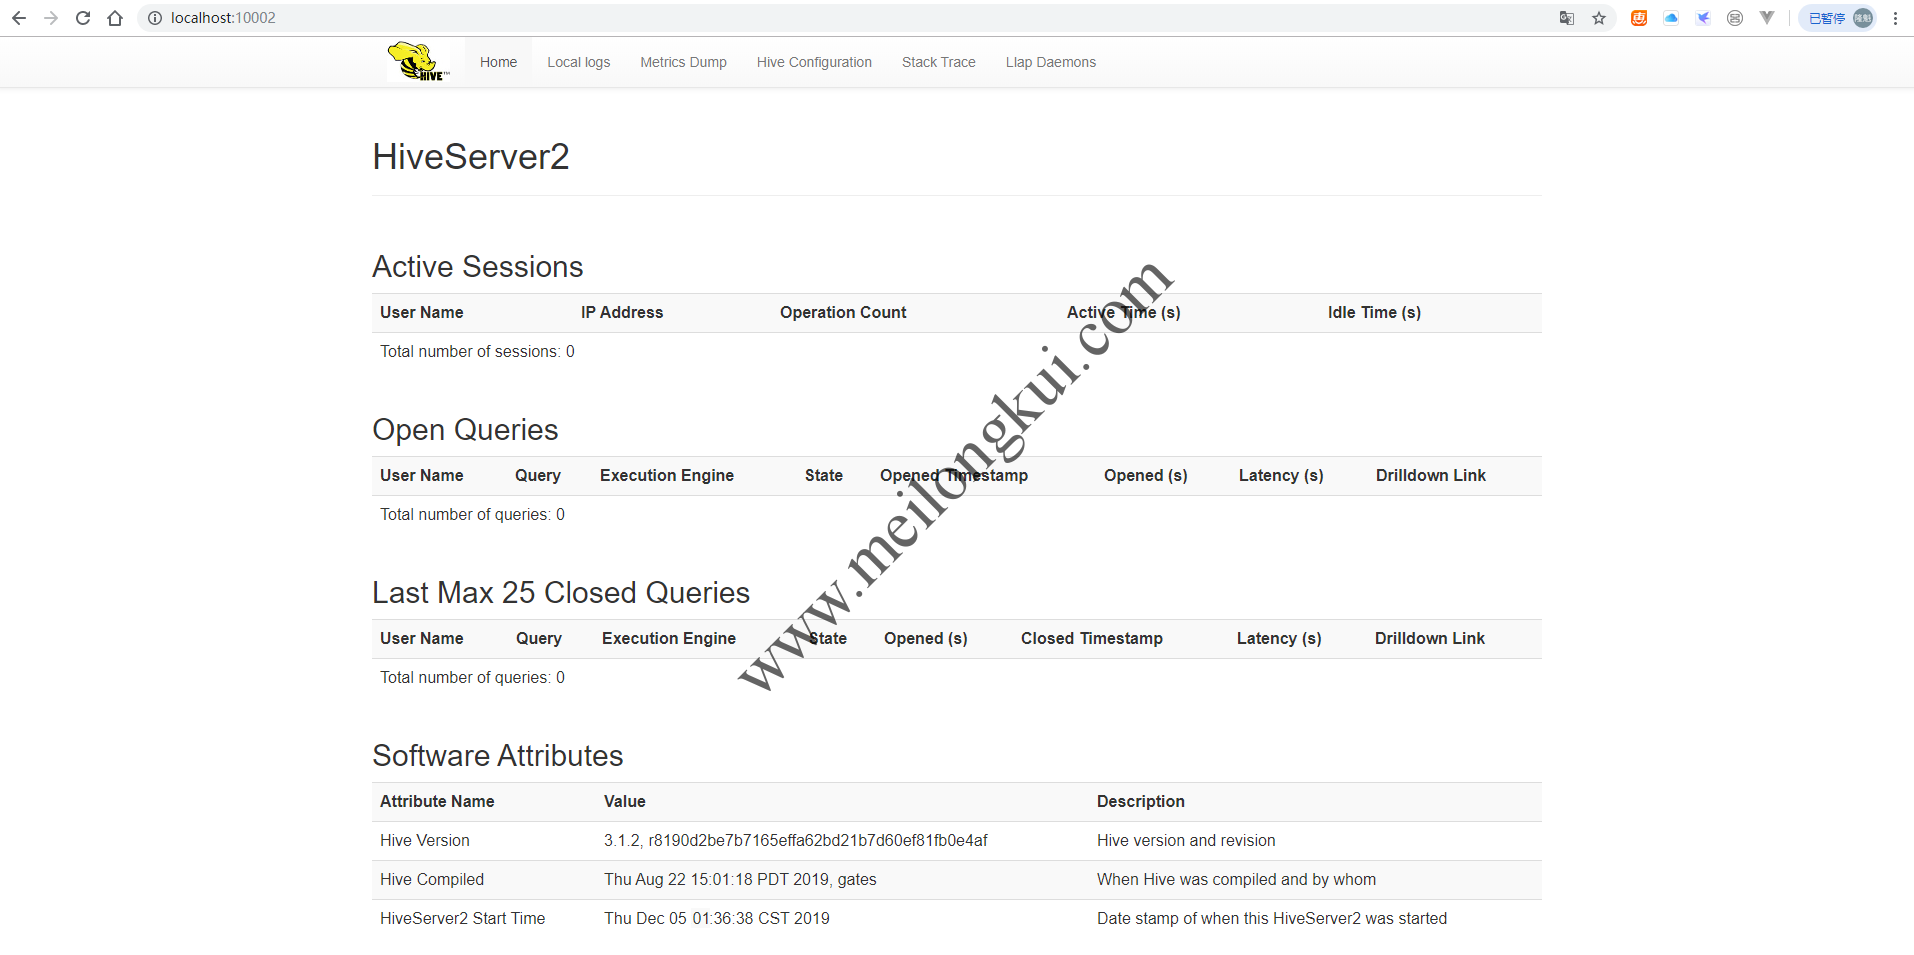Click Idle Time (s) column header
This screenshot has height=955, width=1914.
(1374, 312)
